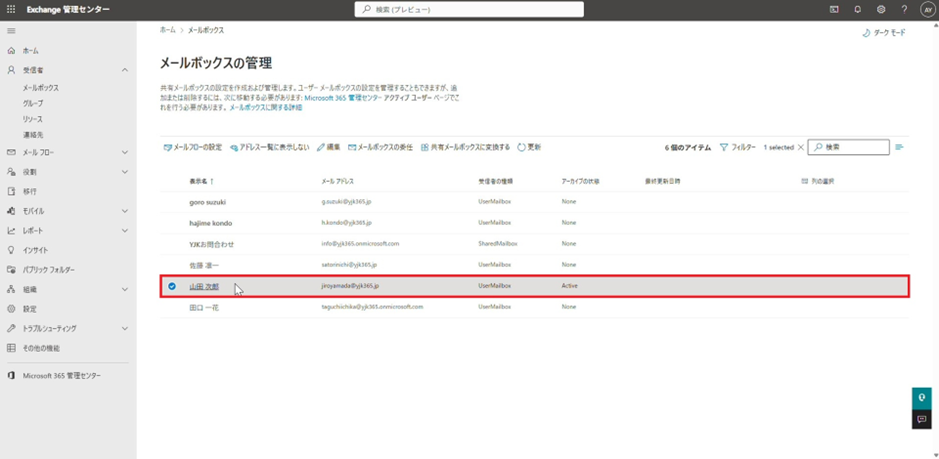Open the AY account avatar
Viewport: 939px width, 459px height.
coord(926,10)
